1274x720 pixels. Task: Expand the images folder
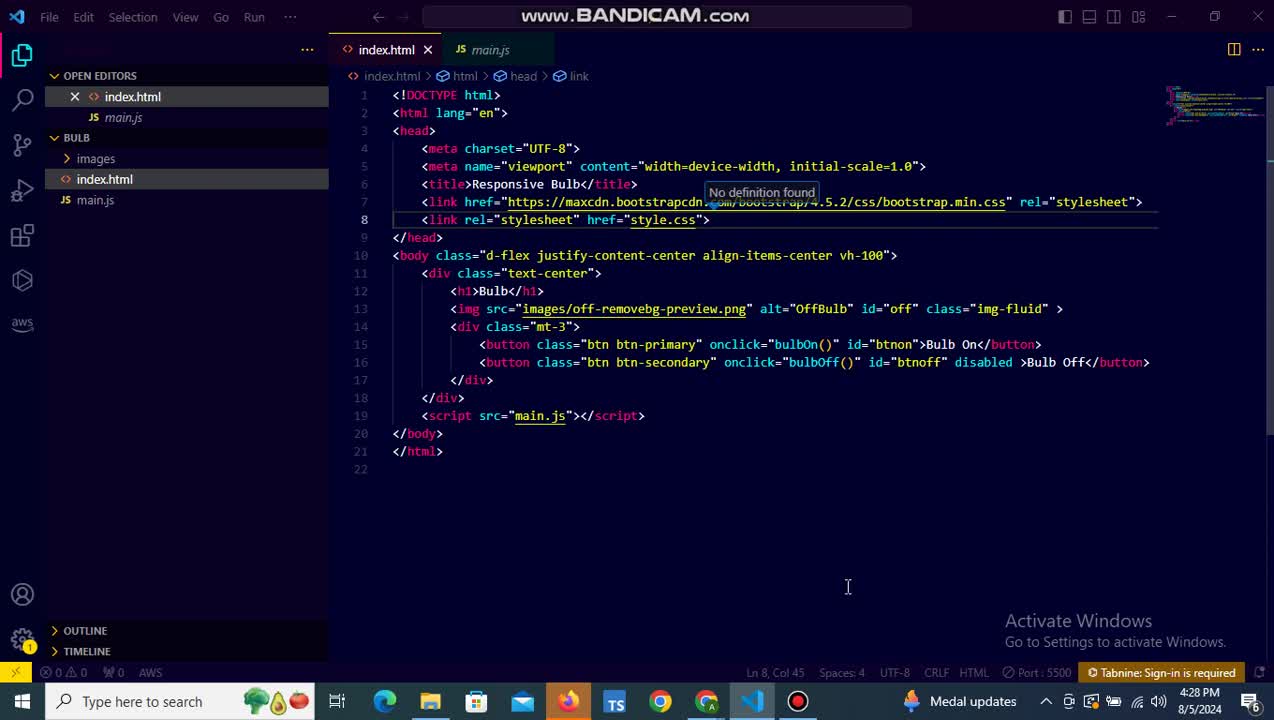click(x=95, y=159)
